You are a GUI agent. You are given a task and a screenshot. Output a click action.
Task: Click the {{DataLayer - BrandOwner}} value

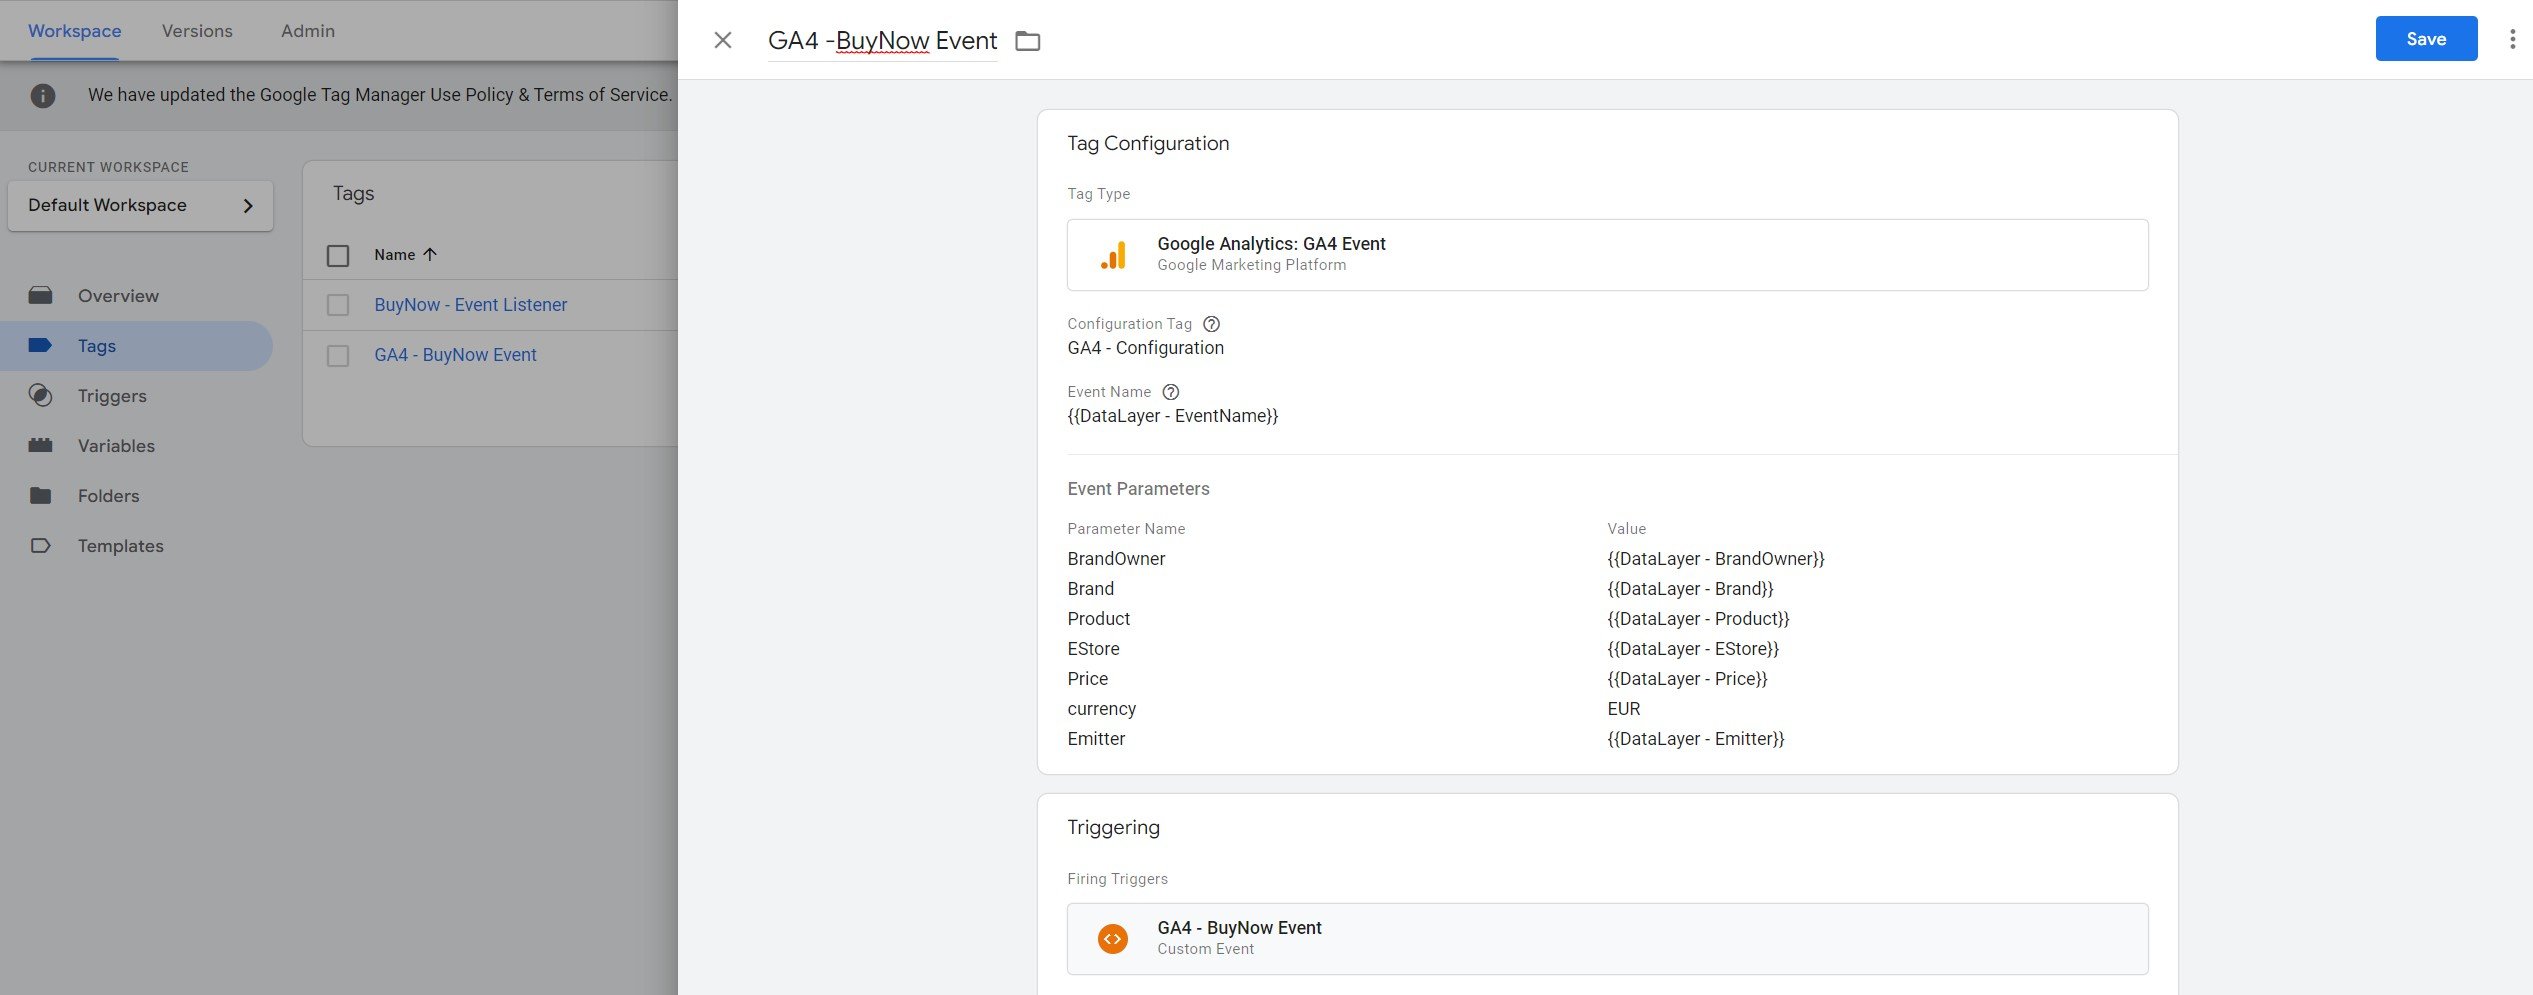[1715, 559]
